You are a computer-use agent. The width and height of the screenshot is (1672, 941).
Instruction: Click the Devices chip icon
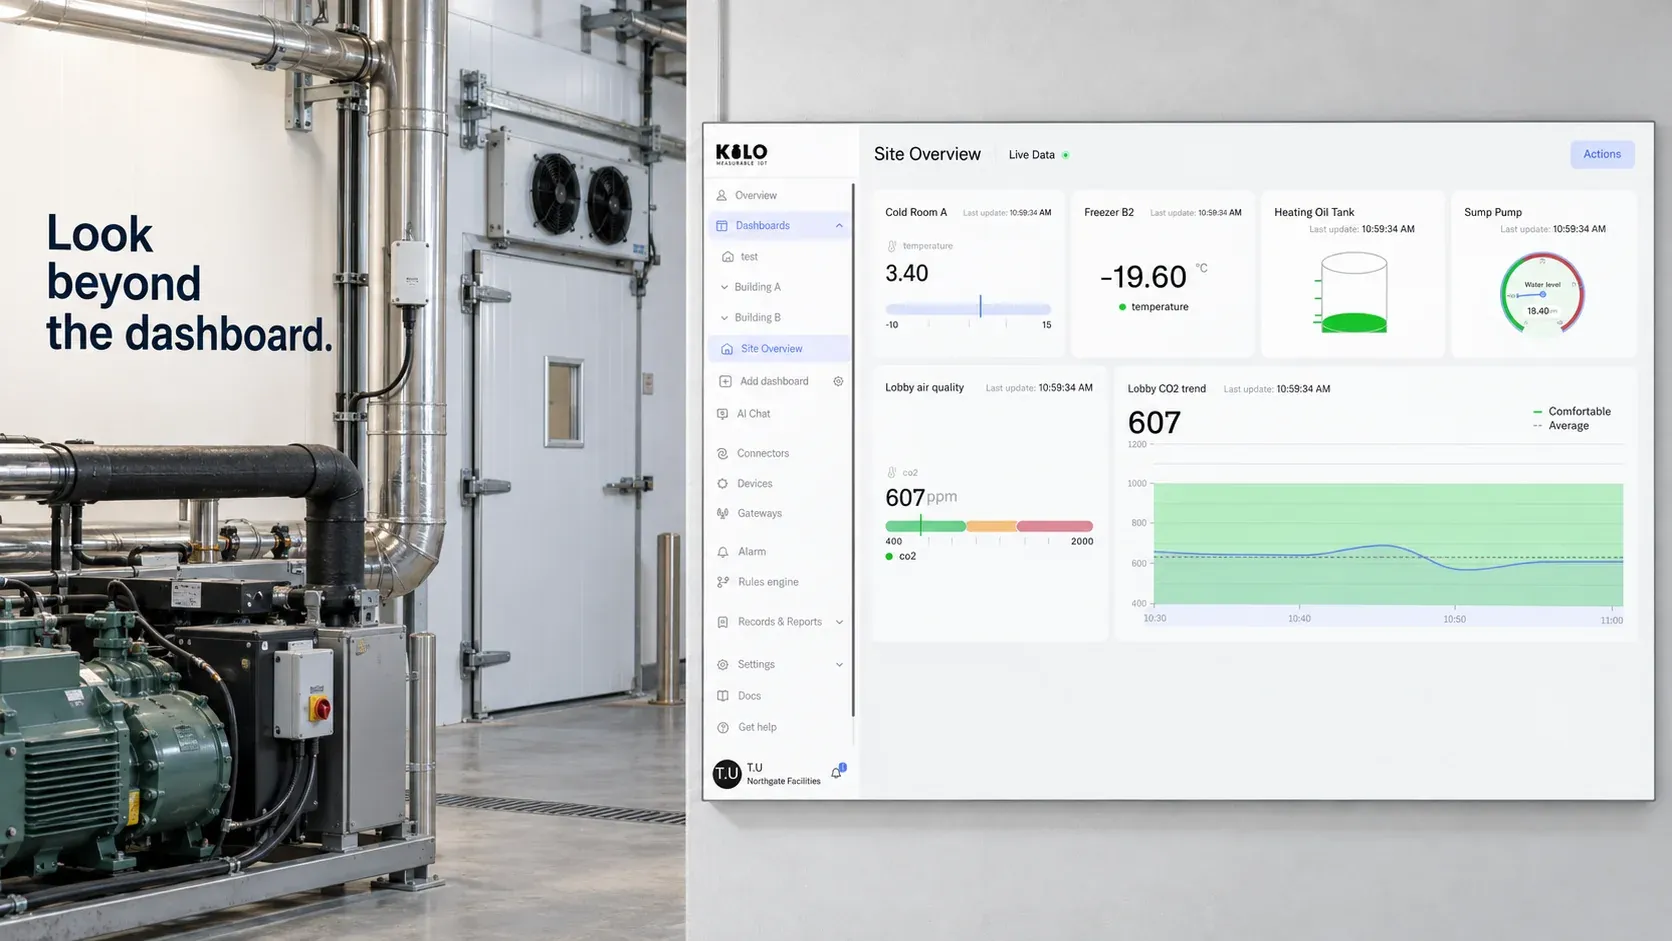point(722,484)
